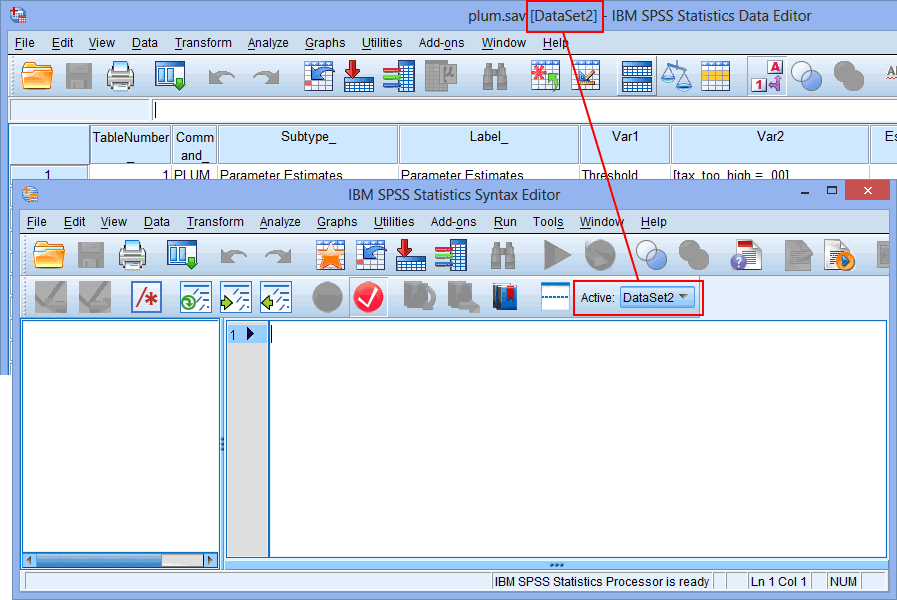Recall recent dialogs icon in Data Editor
897x600 pixels.
coord(170,76)
